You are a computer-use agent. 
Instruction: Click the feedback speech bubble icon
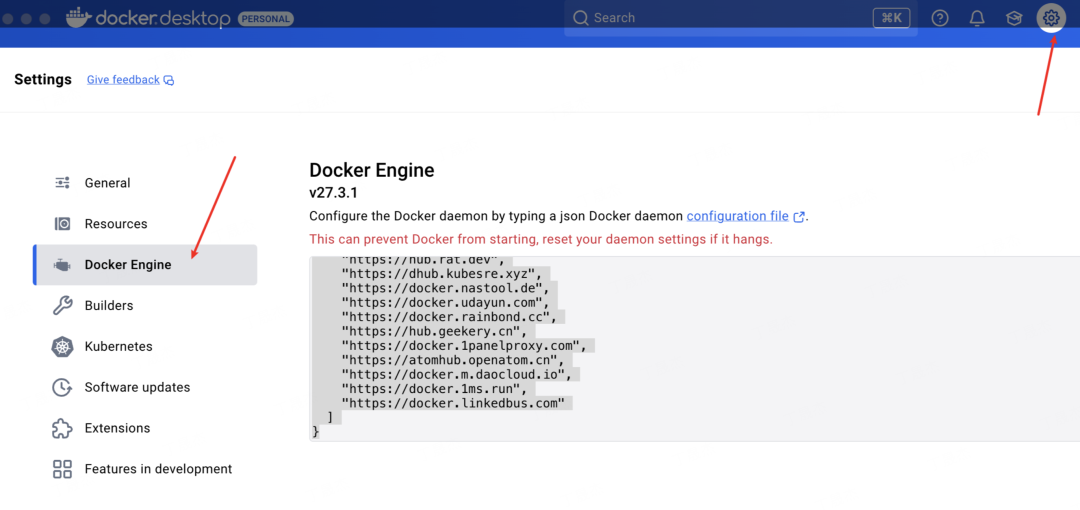click(169, 80)
